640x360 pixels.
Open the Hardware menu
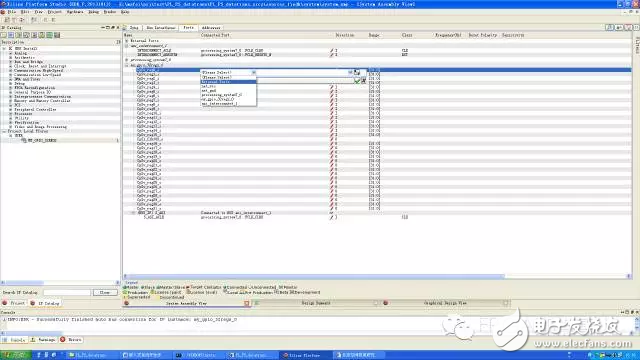[75, 12]
